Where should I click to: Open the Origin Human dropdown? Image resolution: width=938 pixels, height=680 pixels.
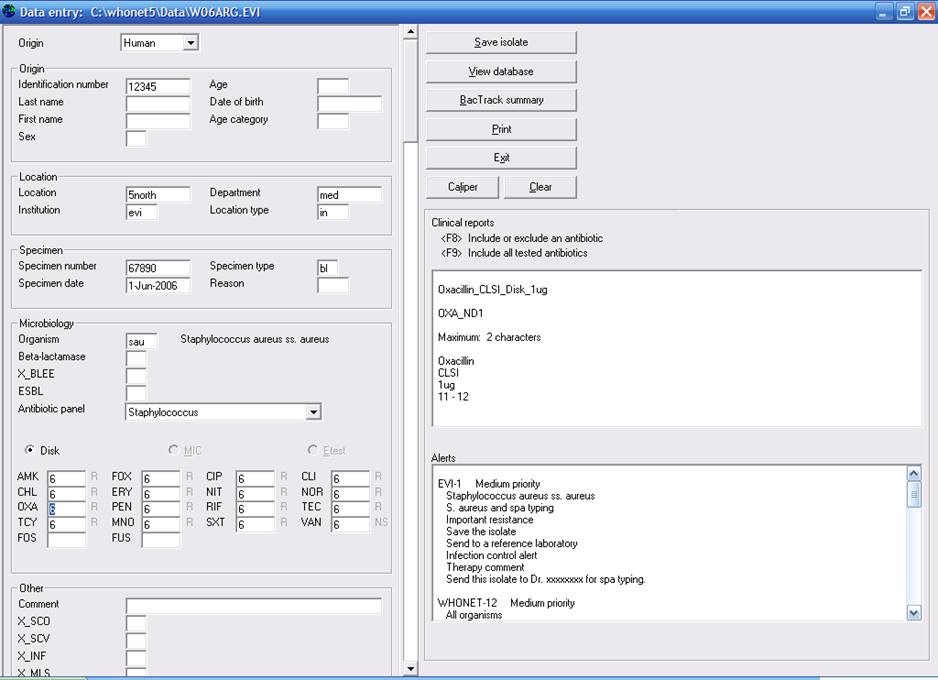coord(190,43)
